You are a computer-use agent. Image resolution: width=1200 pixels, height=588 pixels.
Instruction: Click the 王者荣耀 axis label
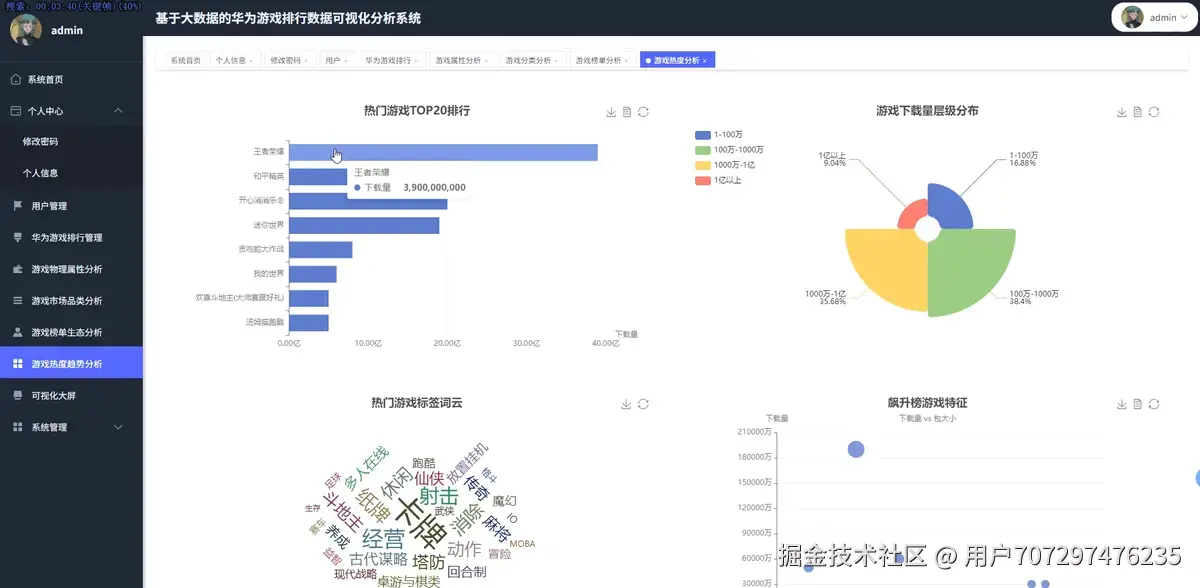point(268,152)
